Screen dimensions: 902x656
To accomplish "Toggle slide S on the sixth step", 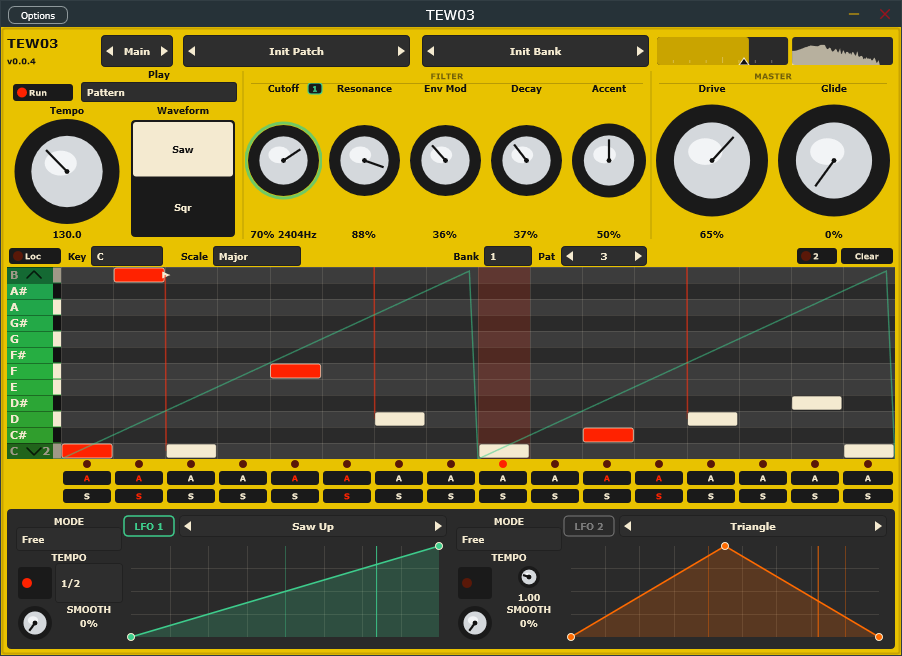I will coord(347,496).
